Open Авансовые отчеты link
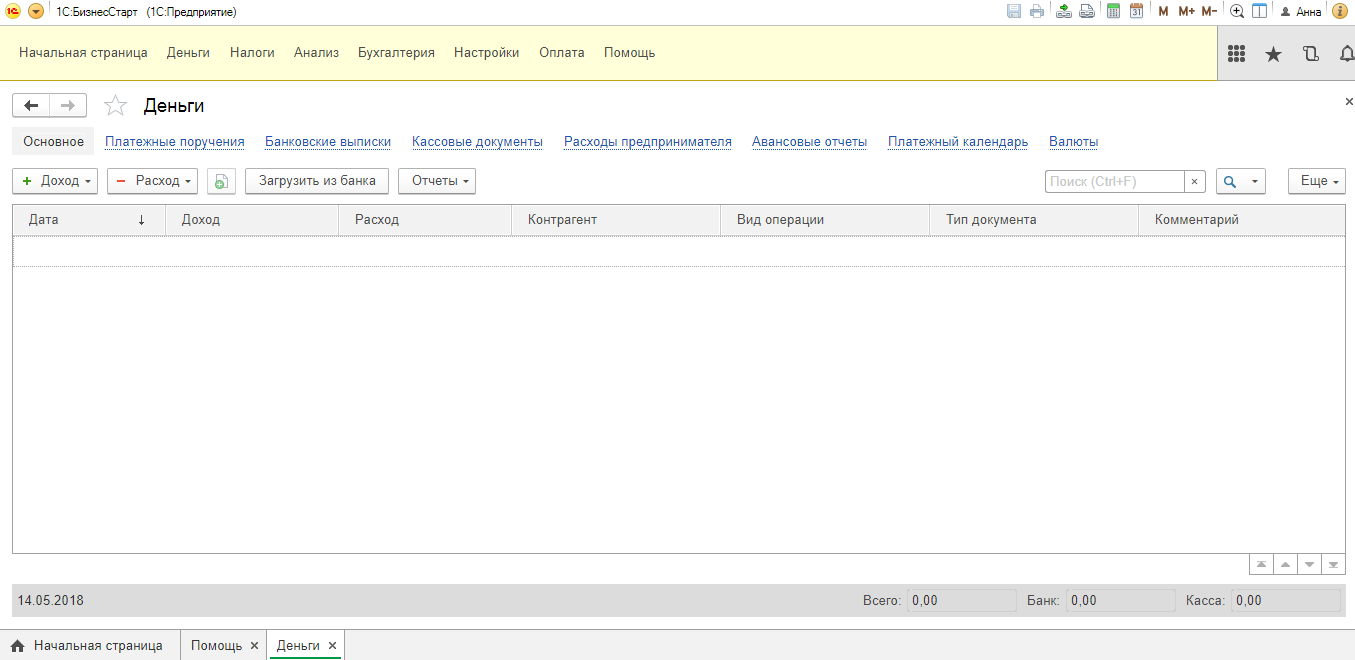The width and height of the screenshot is (1355, 660). click(x=809, y=142)
